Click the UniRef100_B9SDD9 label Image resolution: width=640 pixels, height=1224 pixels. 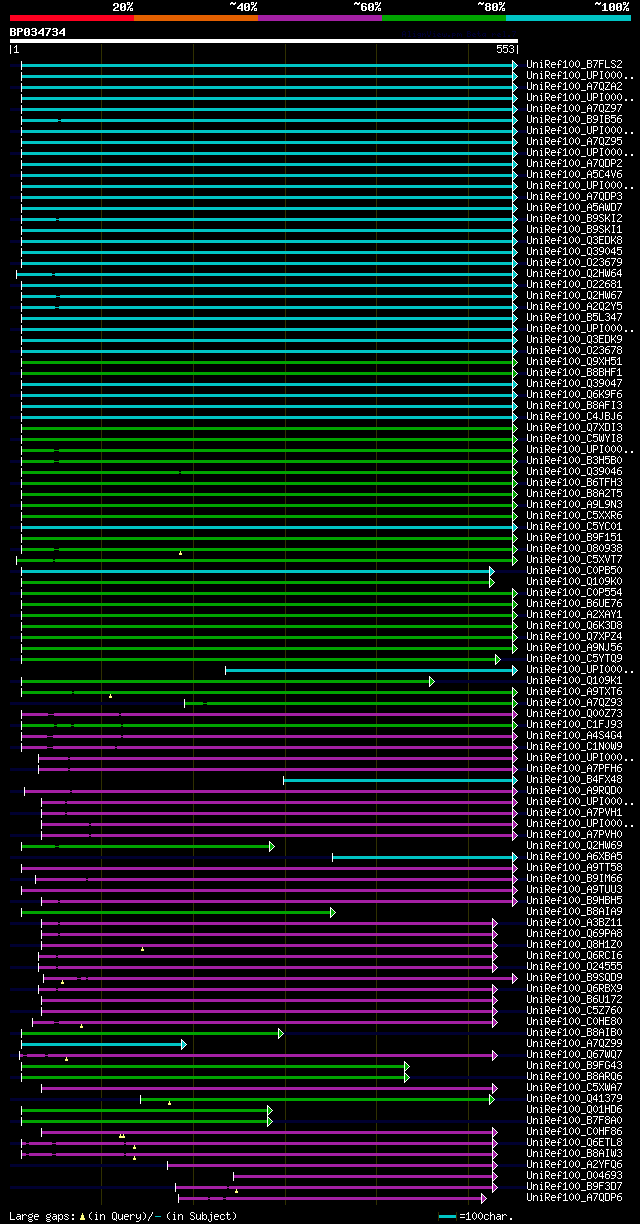575,978
